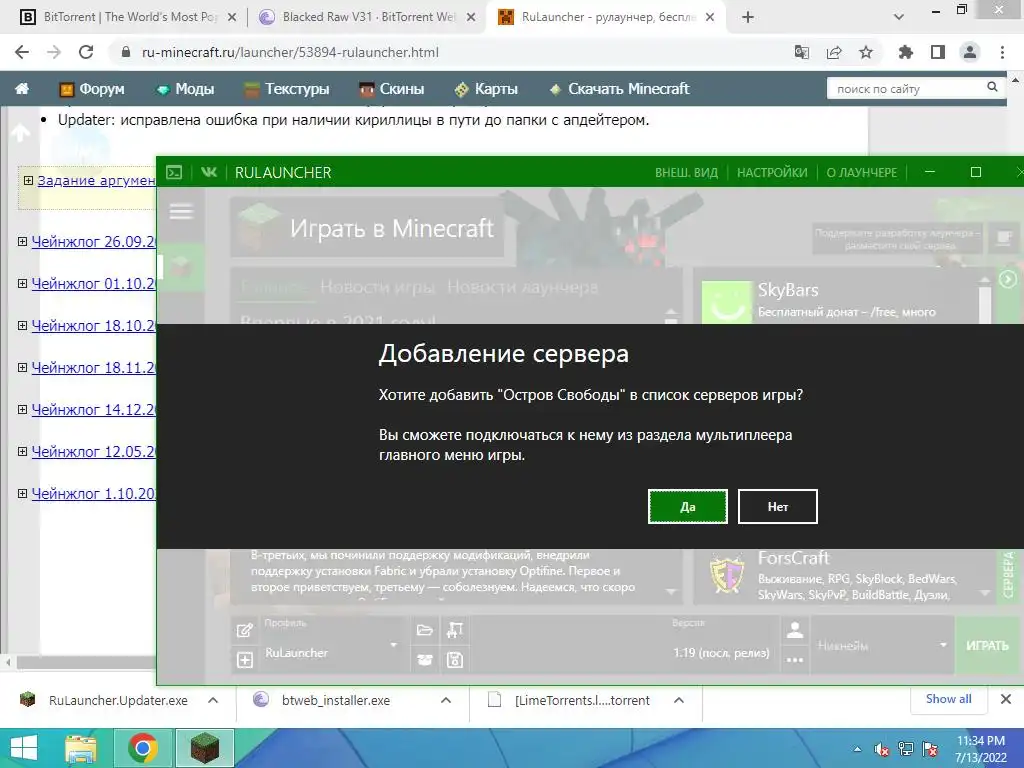Screen dimensions: 1024x768
Task: Switch to BitTorrent browser tab
Action: pos(128,17)
